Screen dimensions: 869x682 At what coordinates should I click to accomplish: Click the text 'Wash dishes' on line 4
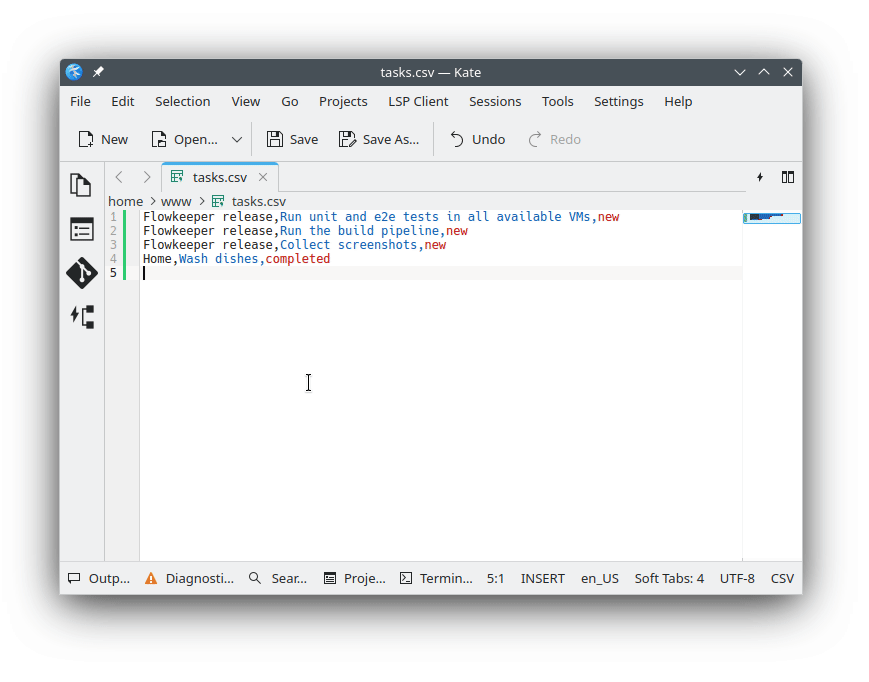pos(218,259)
